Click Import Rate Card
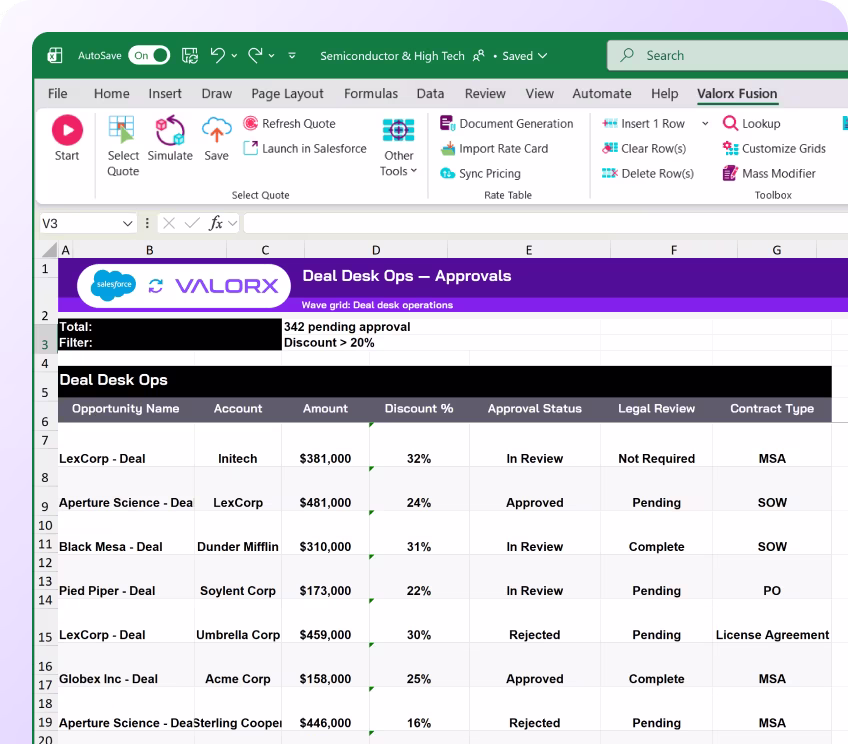Viewport: 848px width, 744px height. pyautogui.click(x=494, y=148)
